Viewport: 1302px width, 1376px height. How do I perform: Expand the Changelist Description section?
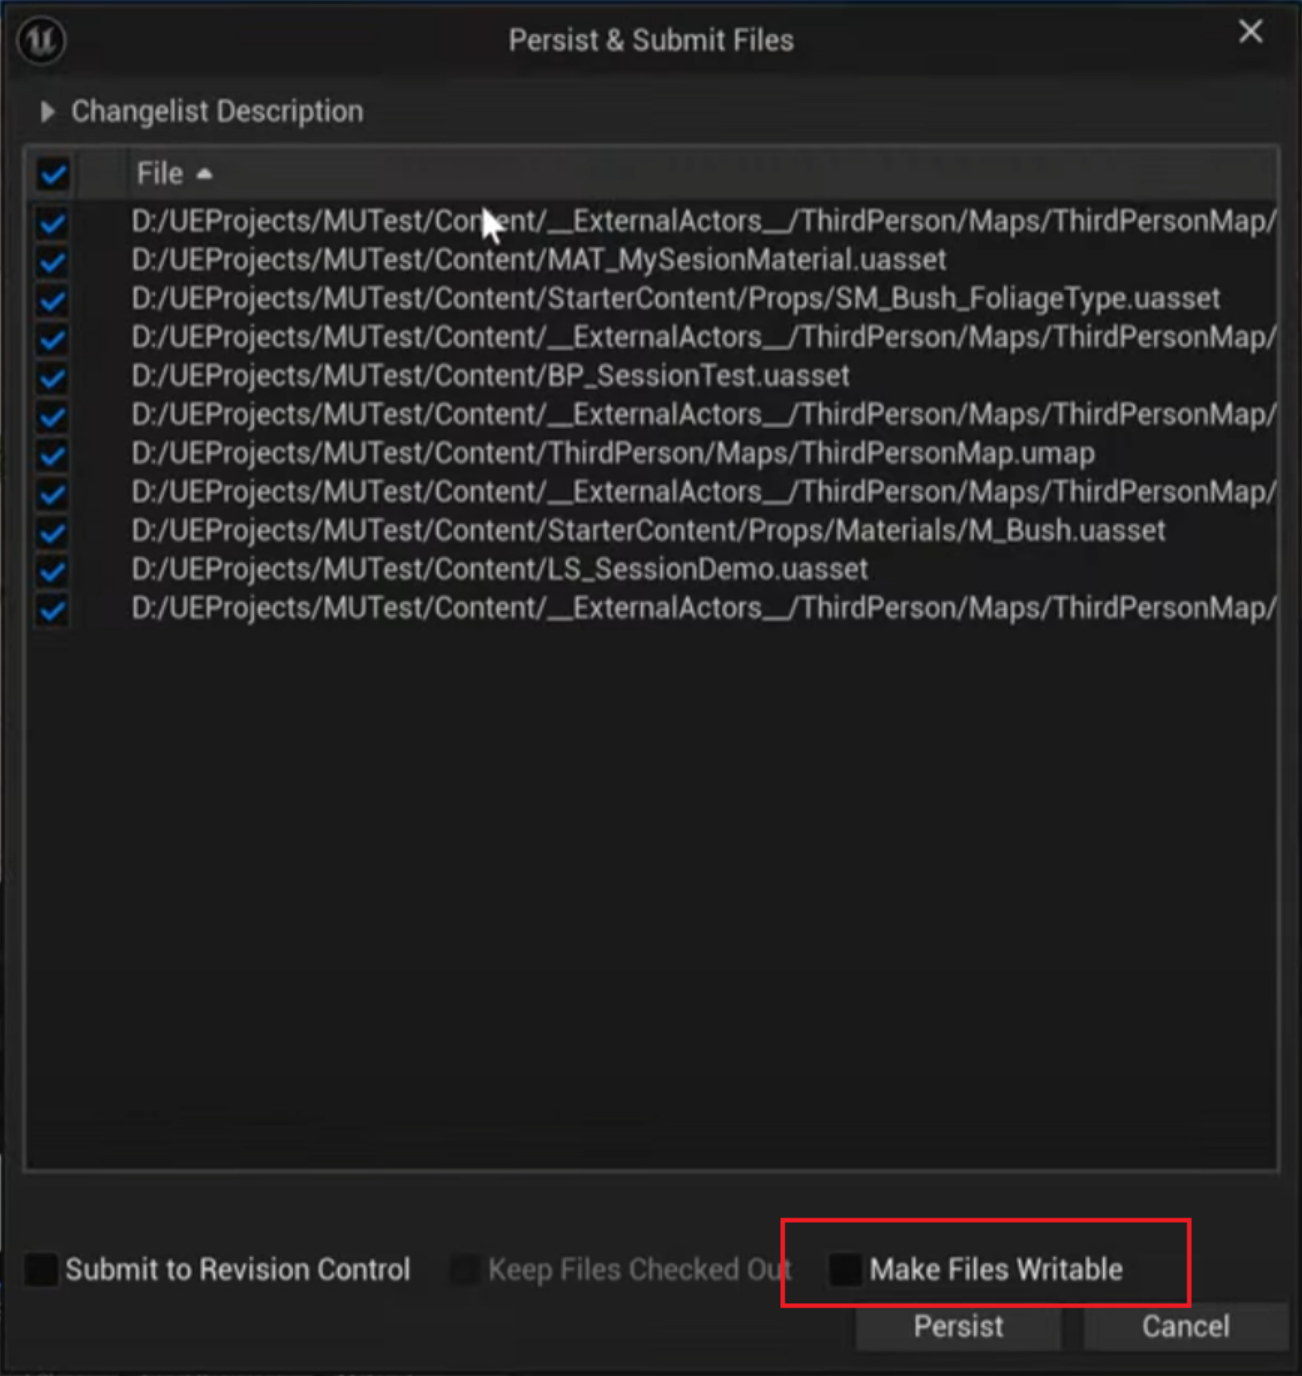[46, 111]
